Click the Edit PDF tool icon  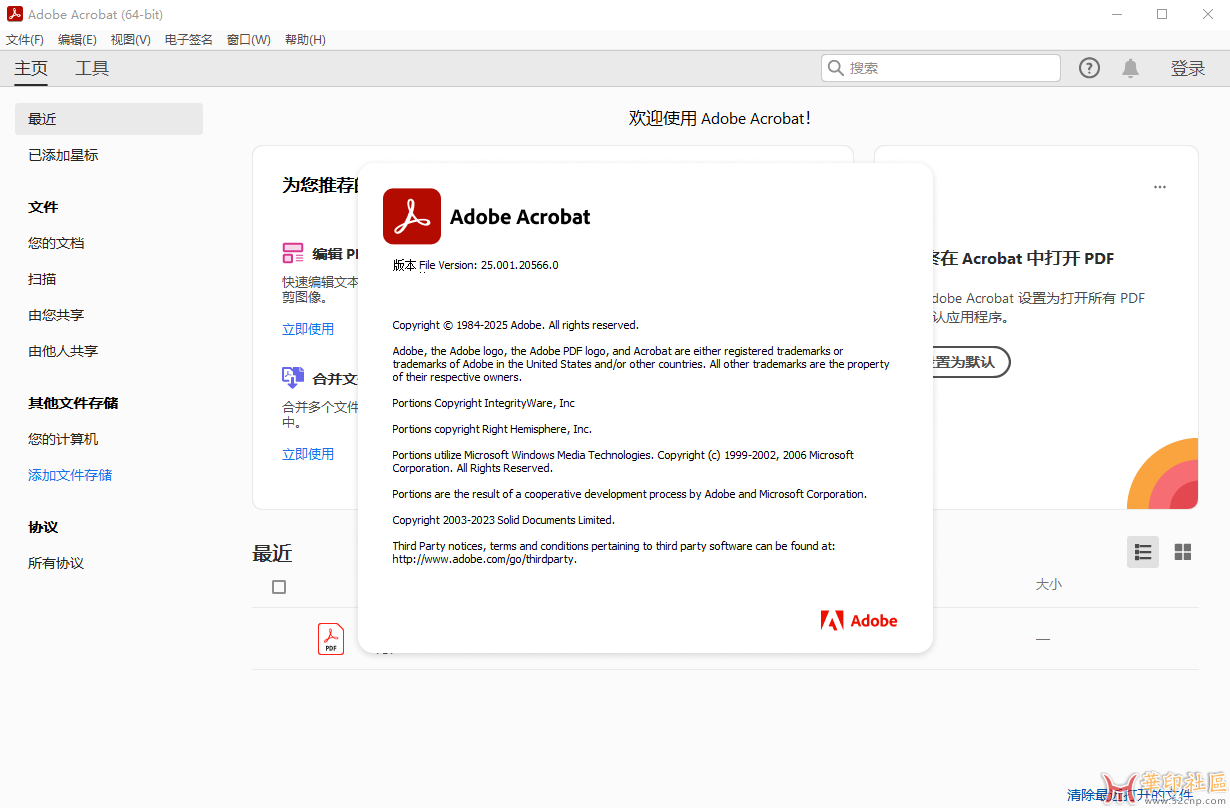click(x=293, y=253)
